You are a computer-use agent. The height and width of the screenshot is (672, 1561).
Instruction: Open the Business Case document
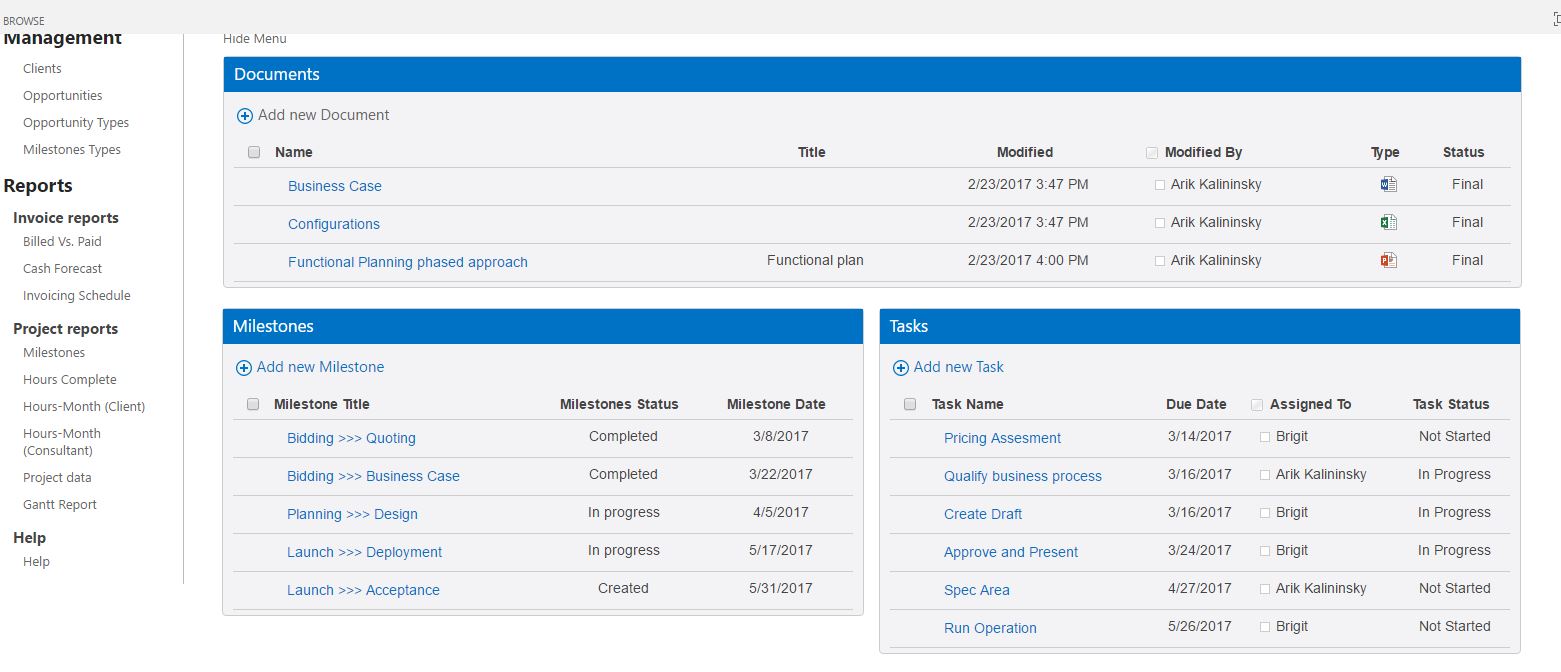pos(335,186)
